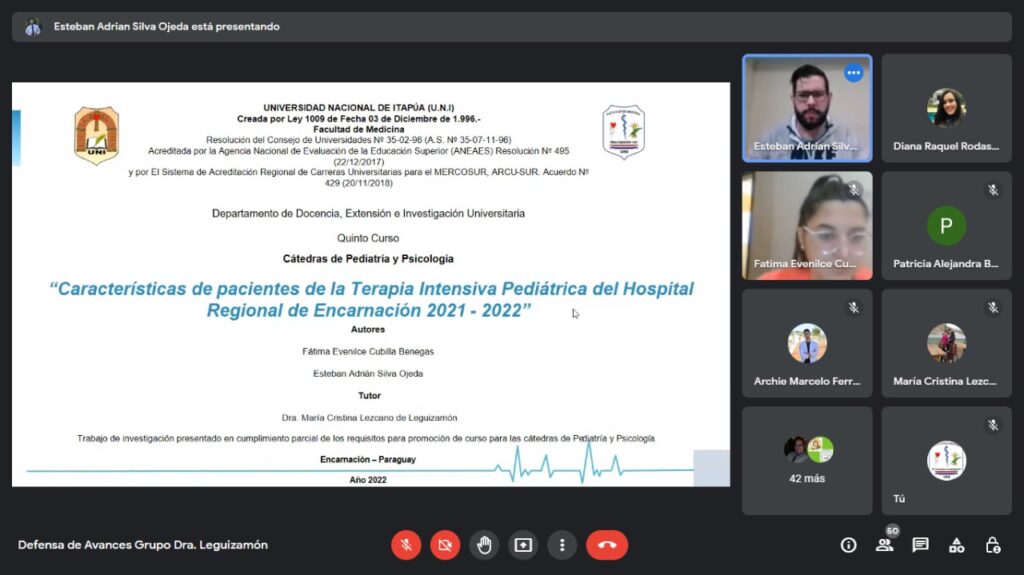Open tile options on Esteban Adrian's video
The width and height of the screenshot is (1024, 575).
pyautogui.click(x=853, y=73)
